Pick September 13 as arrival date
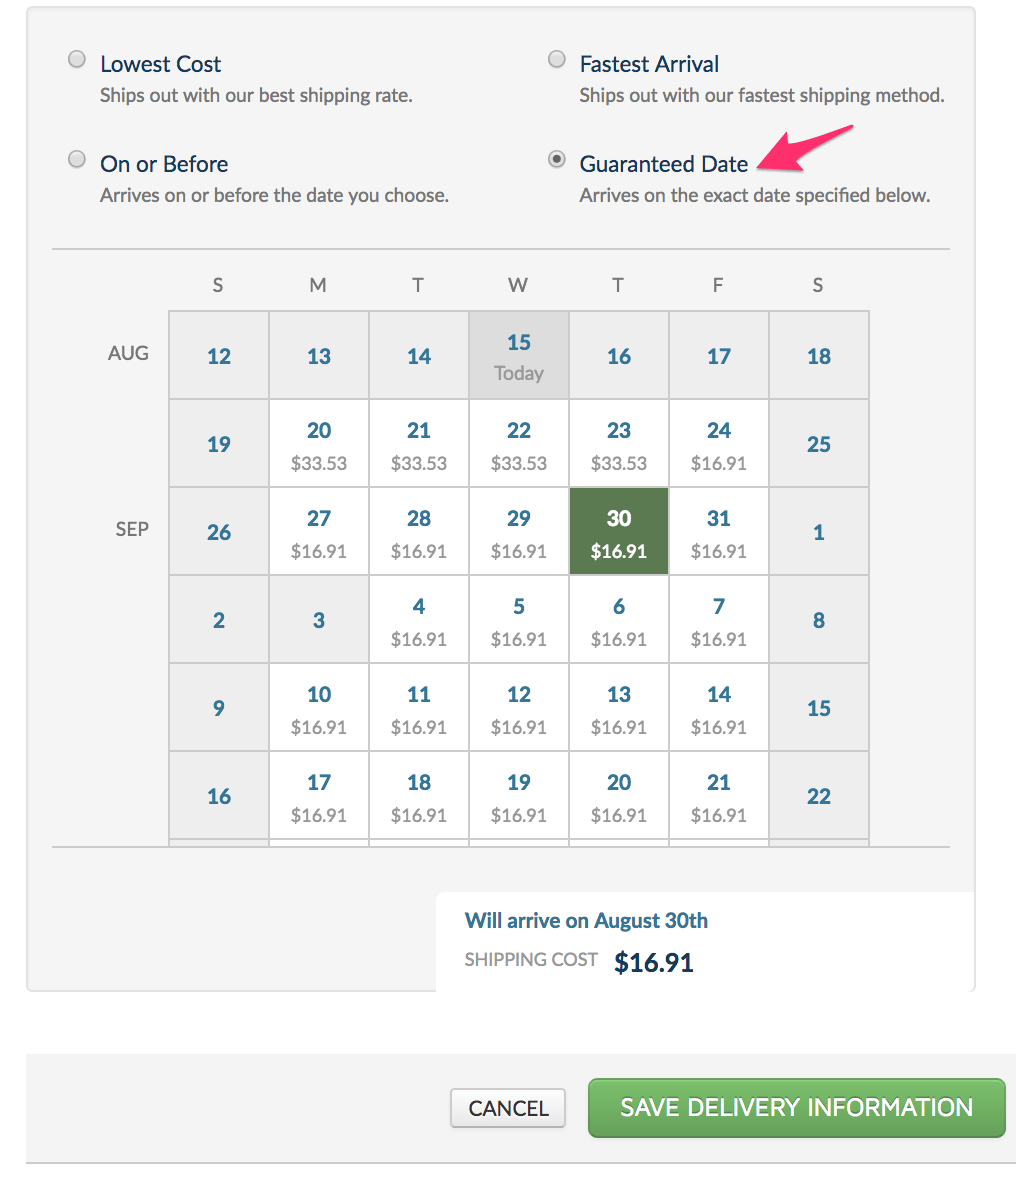Image resolution: width=1016 pixels, height=1184 pixels. (618, 707)
